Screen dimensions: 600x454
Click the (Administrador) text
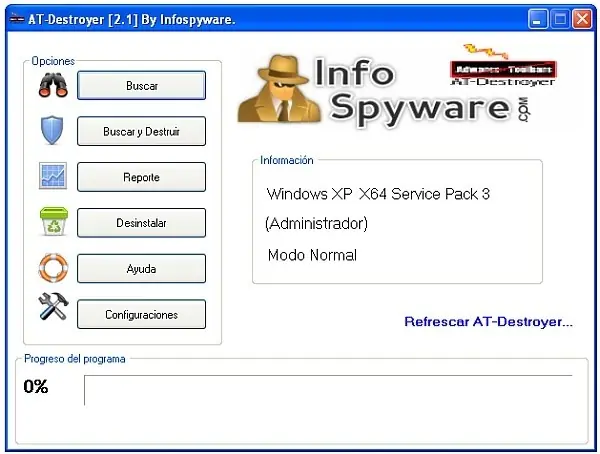[x=316, y=224]
